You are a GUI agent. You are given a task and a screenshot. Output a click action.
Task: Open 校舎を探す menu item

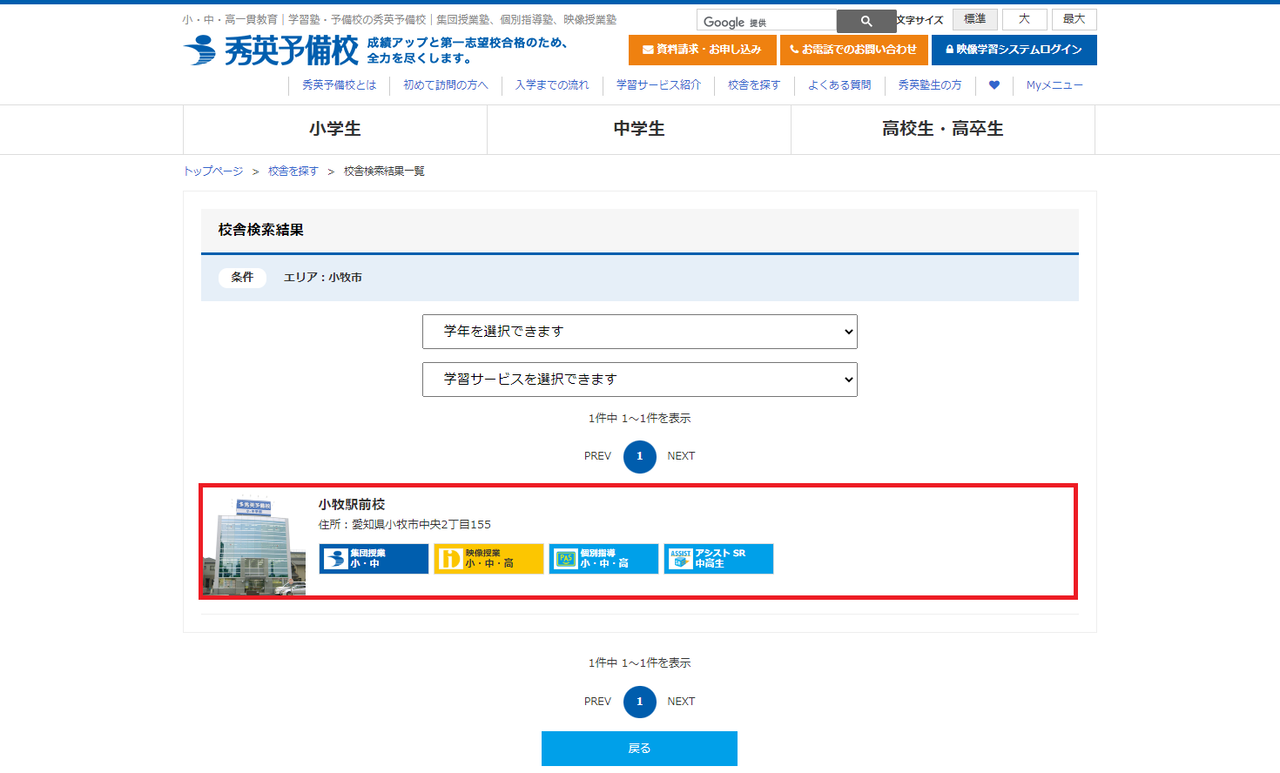pyautogui.click(x=754, y=85)
